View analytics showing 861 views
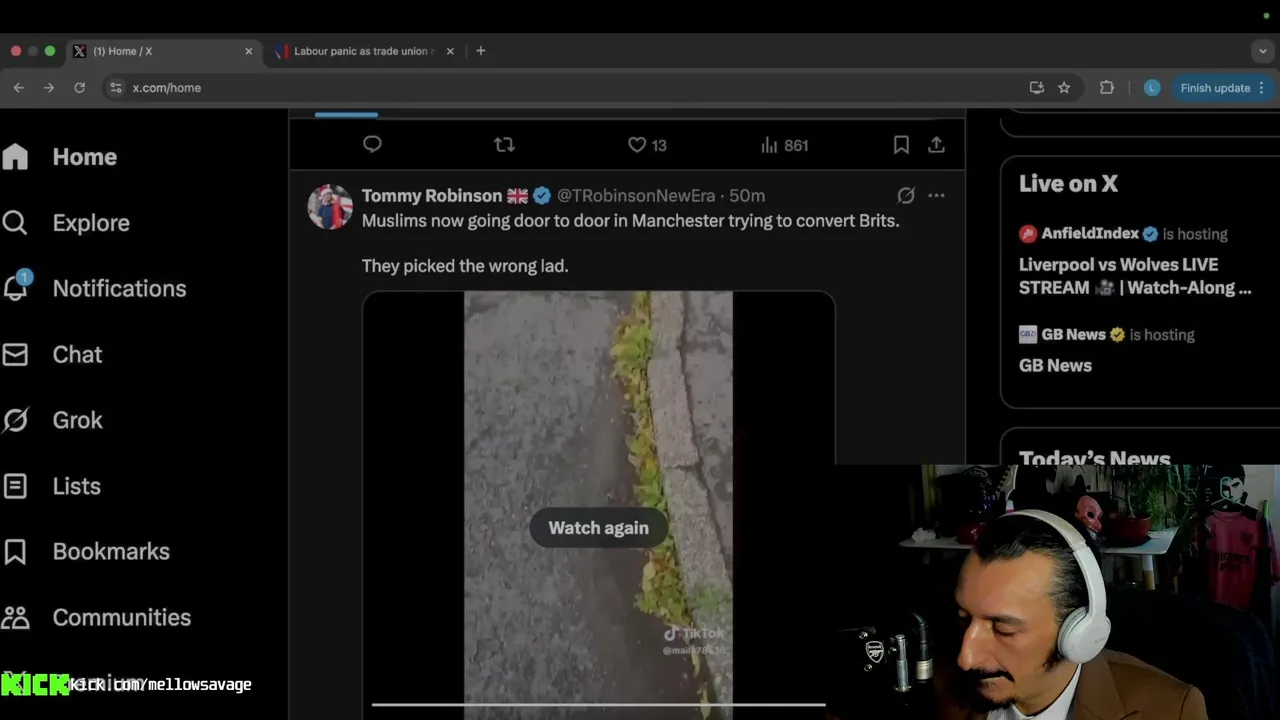Viewport: 1280px width, 720px height. point(784,145)
